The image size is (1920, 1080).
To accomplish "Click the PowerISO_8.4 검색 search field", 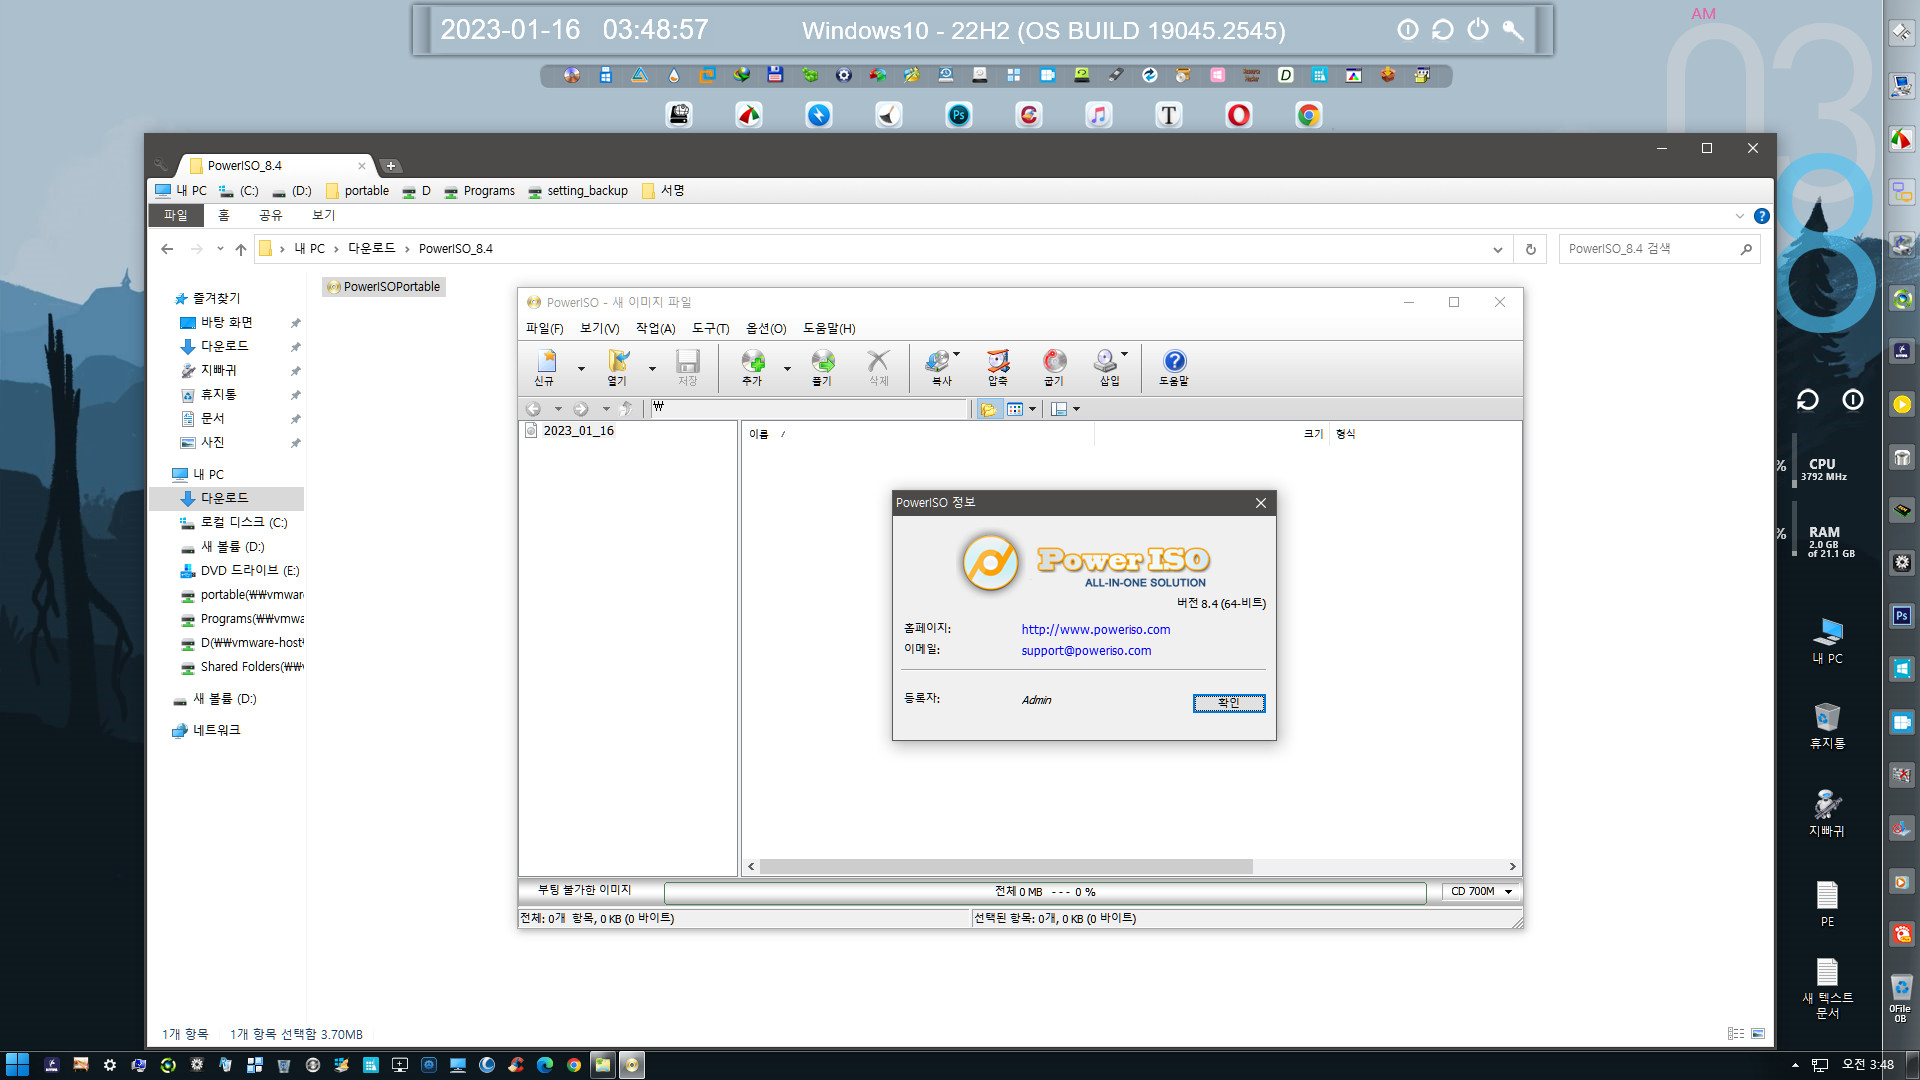I will pyautogui.click(x=1659, y=249).
